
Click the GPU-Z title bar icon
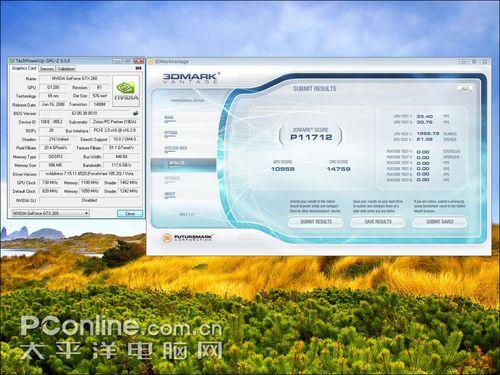(12, 61)
